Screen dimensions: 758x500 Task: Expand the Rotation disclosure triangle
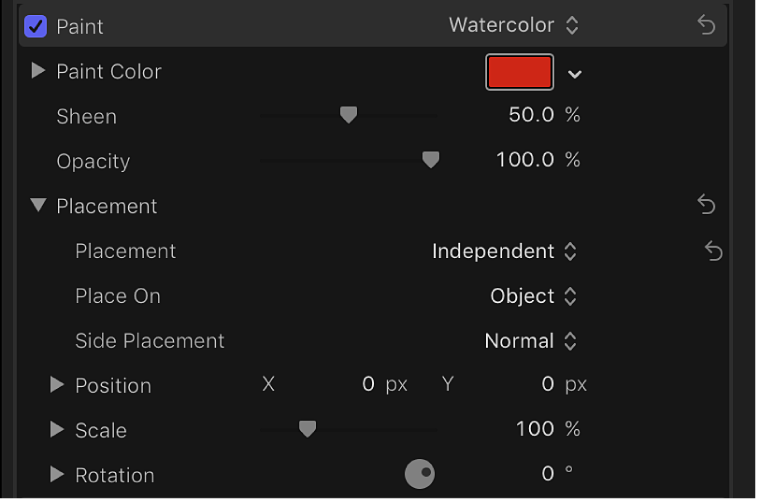(x=57, y=474)
